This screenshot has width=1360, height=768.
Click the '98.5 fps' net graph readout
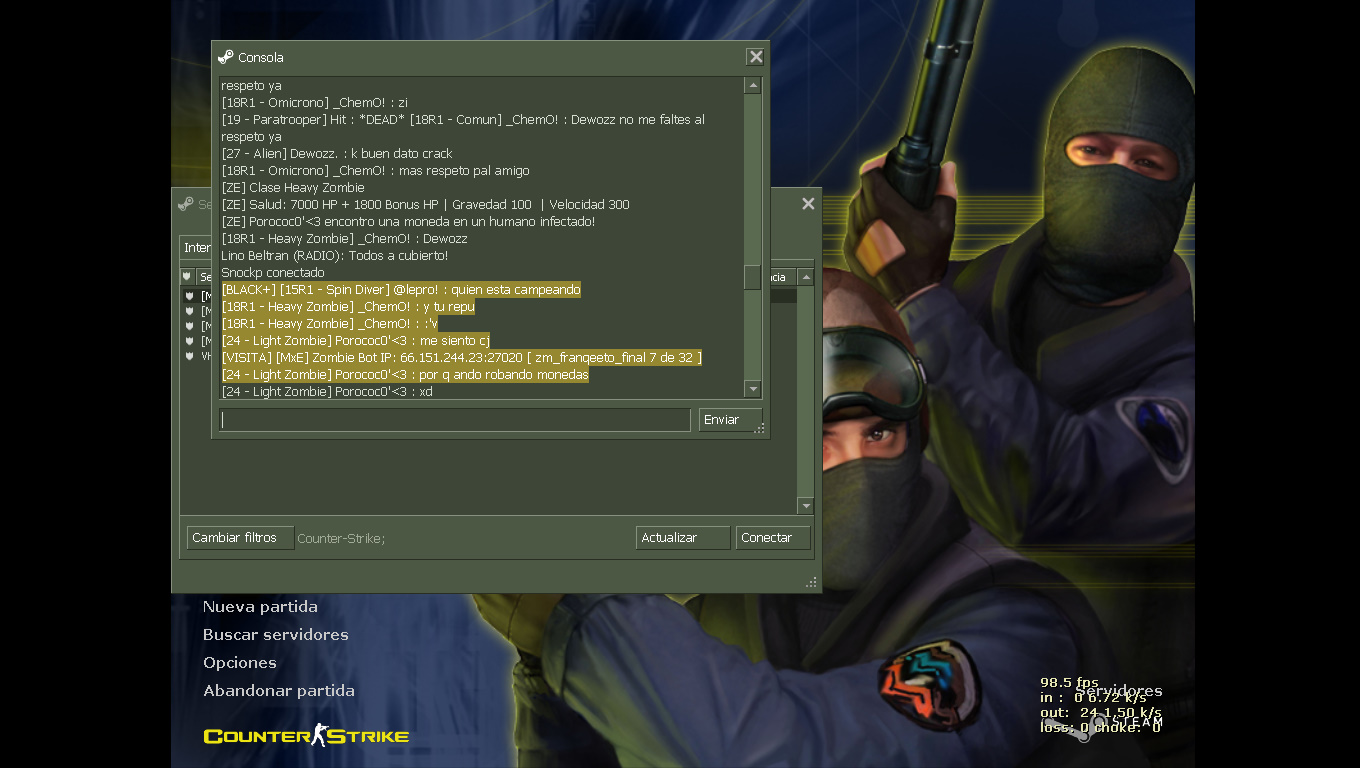[x=1069, y=683]
